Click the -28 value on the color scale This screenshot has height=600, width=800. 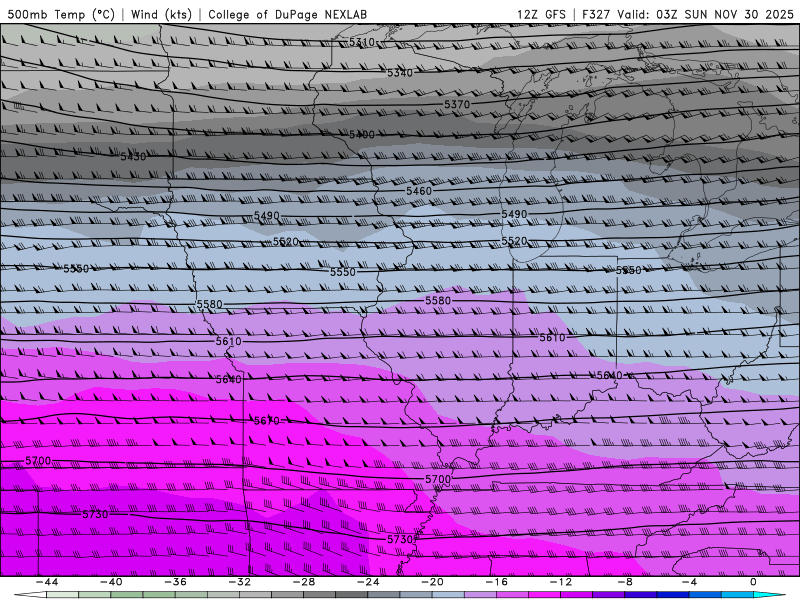pyautogui.click(x=304, y=582)
